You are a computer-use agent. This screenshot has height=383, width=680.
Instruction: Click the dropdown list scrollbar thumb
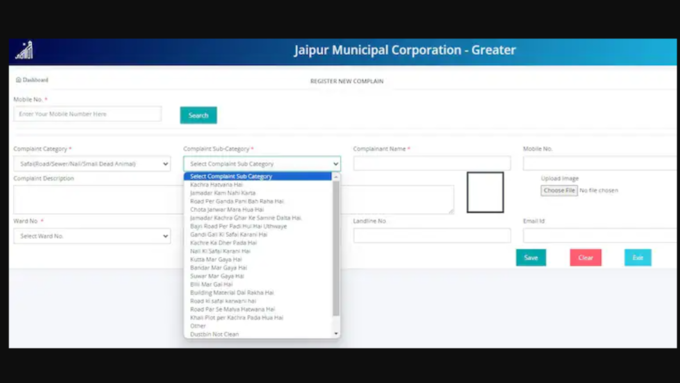point(336,248)
